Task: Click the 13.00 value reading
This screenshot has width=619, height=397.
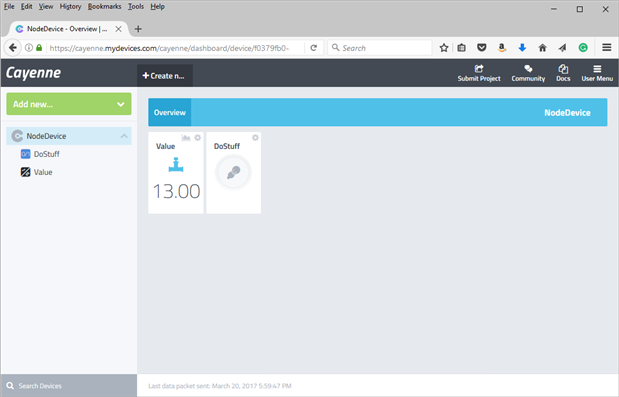Action: click(176, 191)
